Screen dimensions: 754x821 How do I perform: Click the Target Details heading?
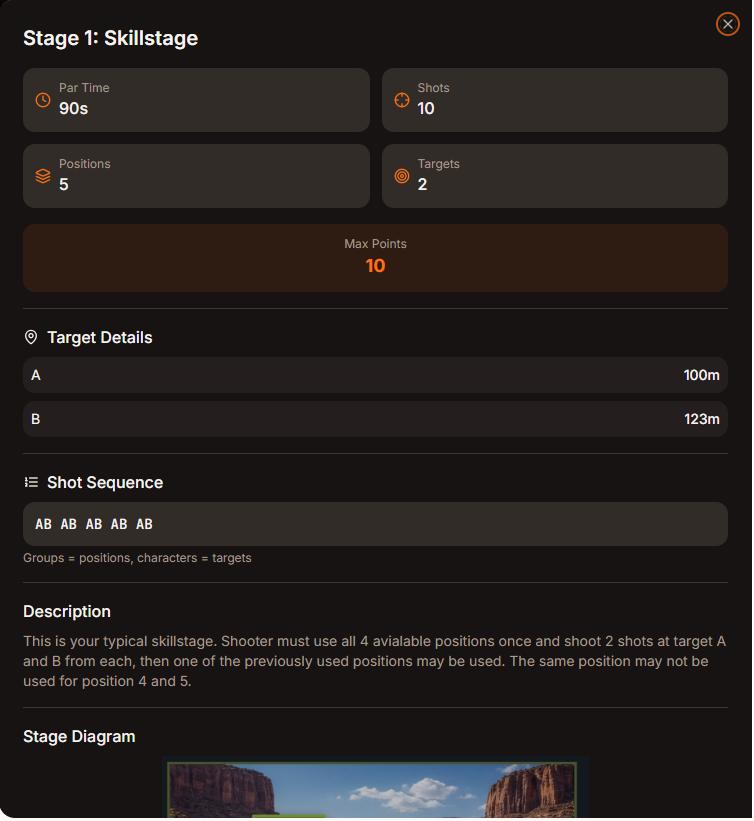tap(100, 338)
